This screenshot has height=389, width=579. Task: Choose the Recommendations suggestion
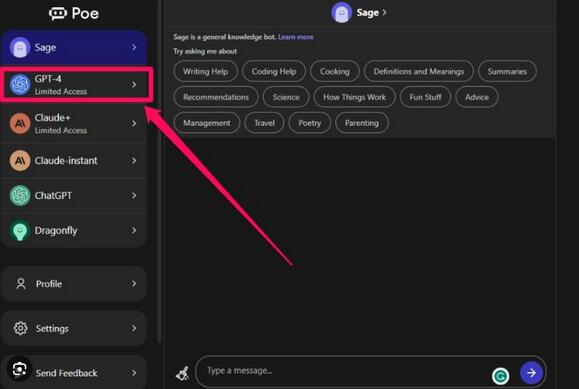pos(216,97)
